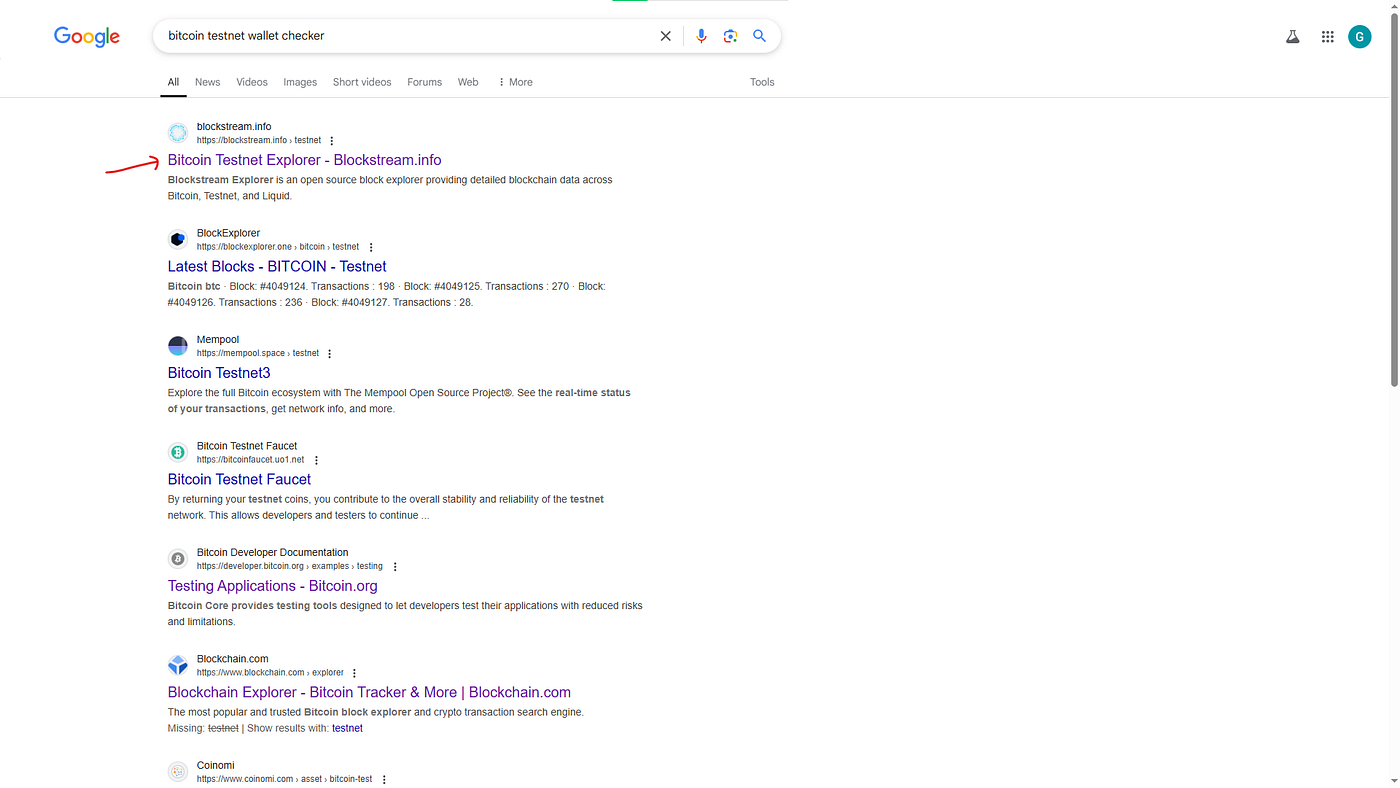This screenshot has width=1400, height=788.
Task: Click the 'Mempool' site name text
Action: [218, 340]
